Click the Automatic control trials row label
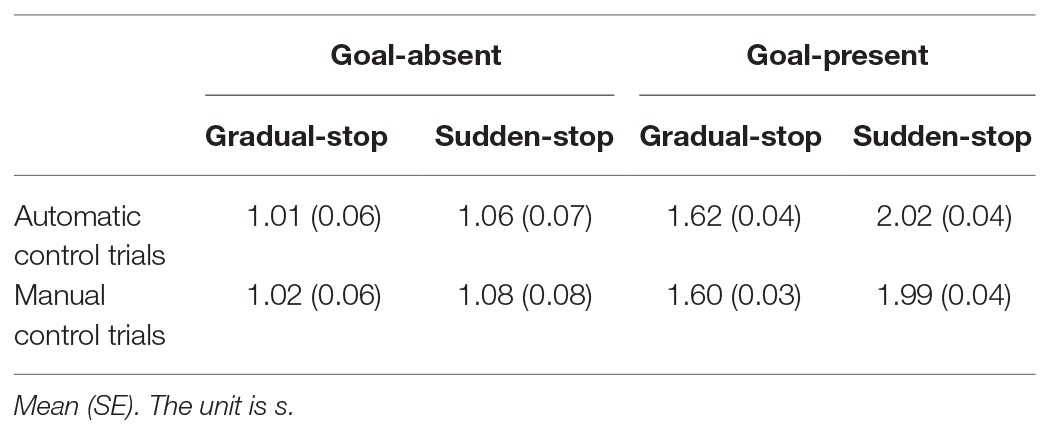 [x=90, y=236]
